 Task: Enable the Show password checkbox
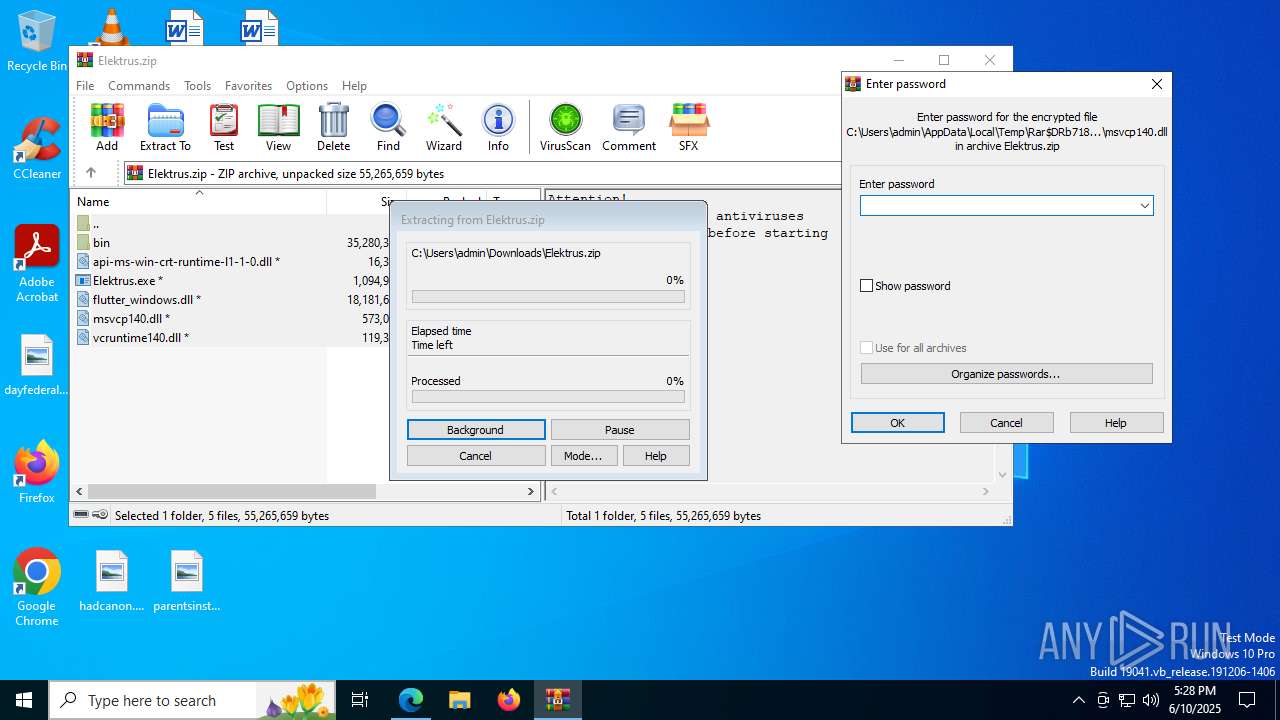pyautogui.click(x=867, y=286)
